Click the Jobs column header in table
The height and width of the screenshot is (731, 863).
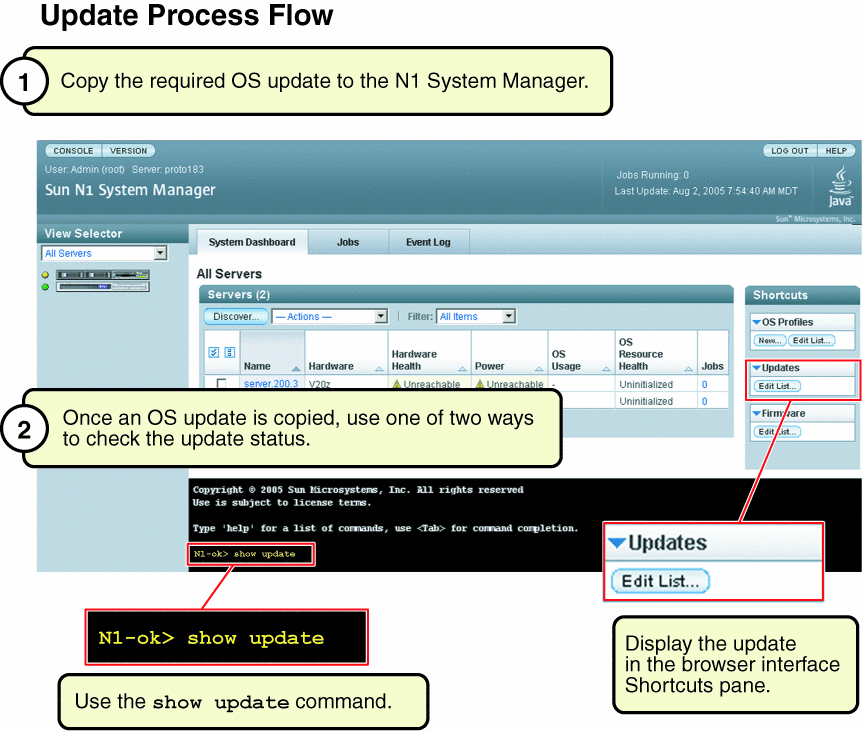click(x=712, y=366)
